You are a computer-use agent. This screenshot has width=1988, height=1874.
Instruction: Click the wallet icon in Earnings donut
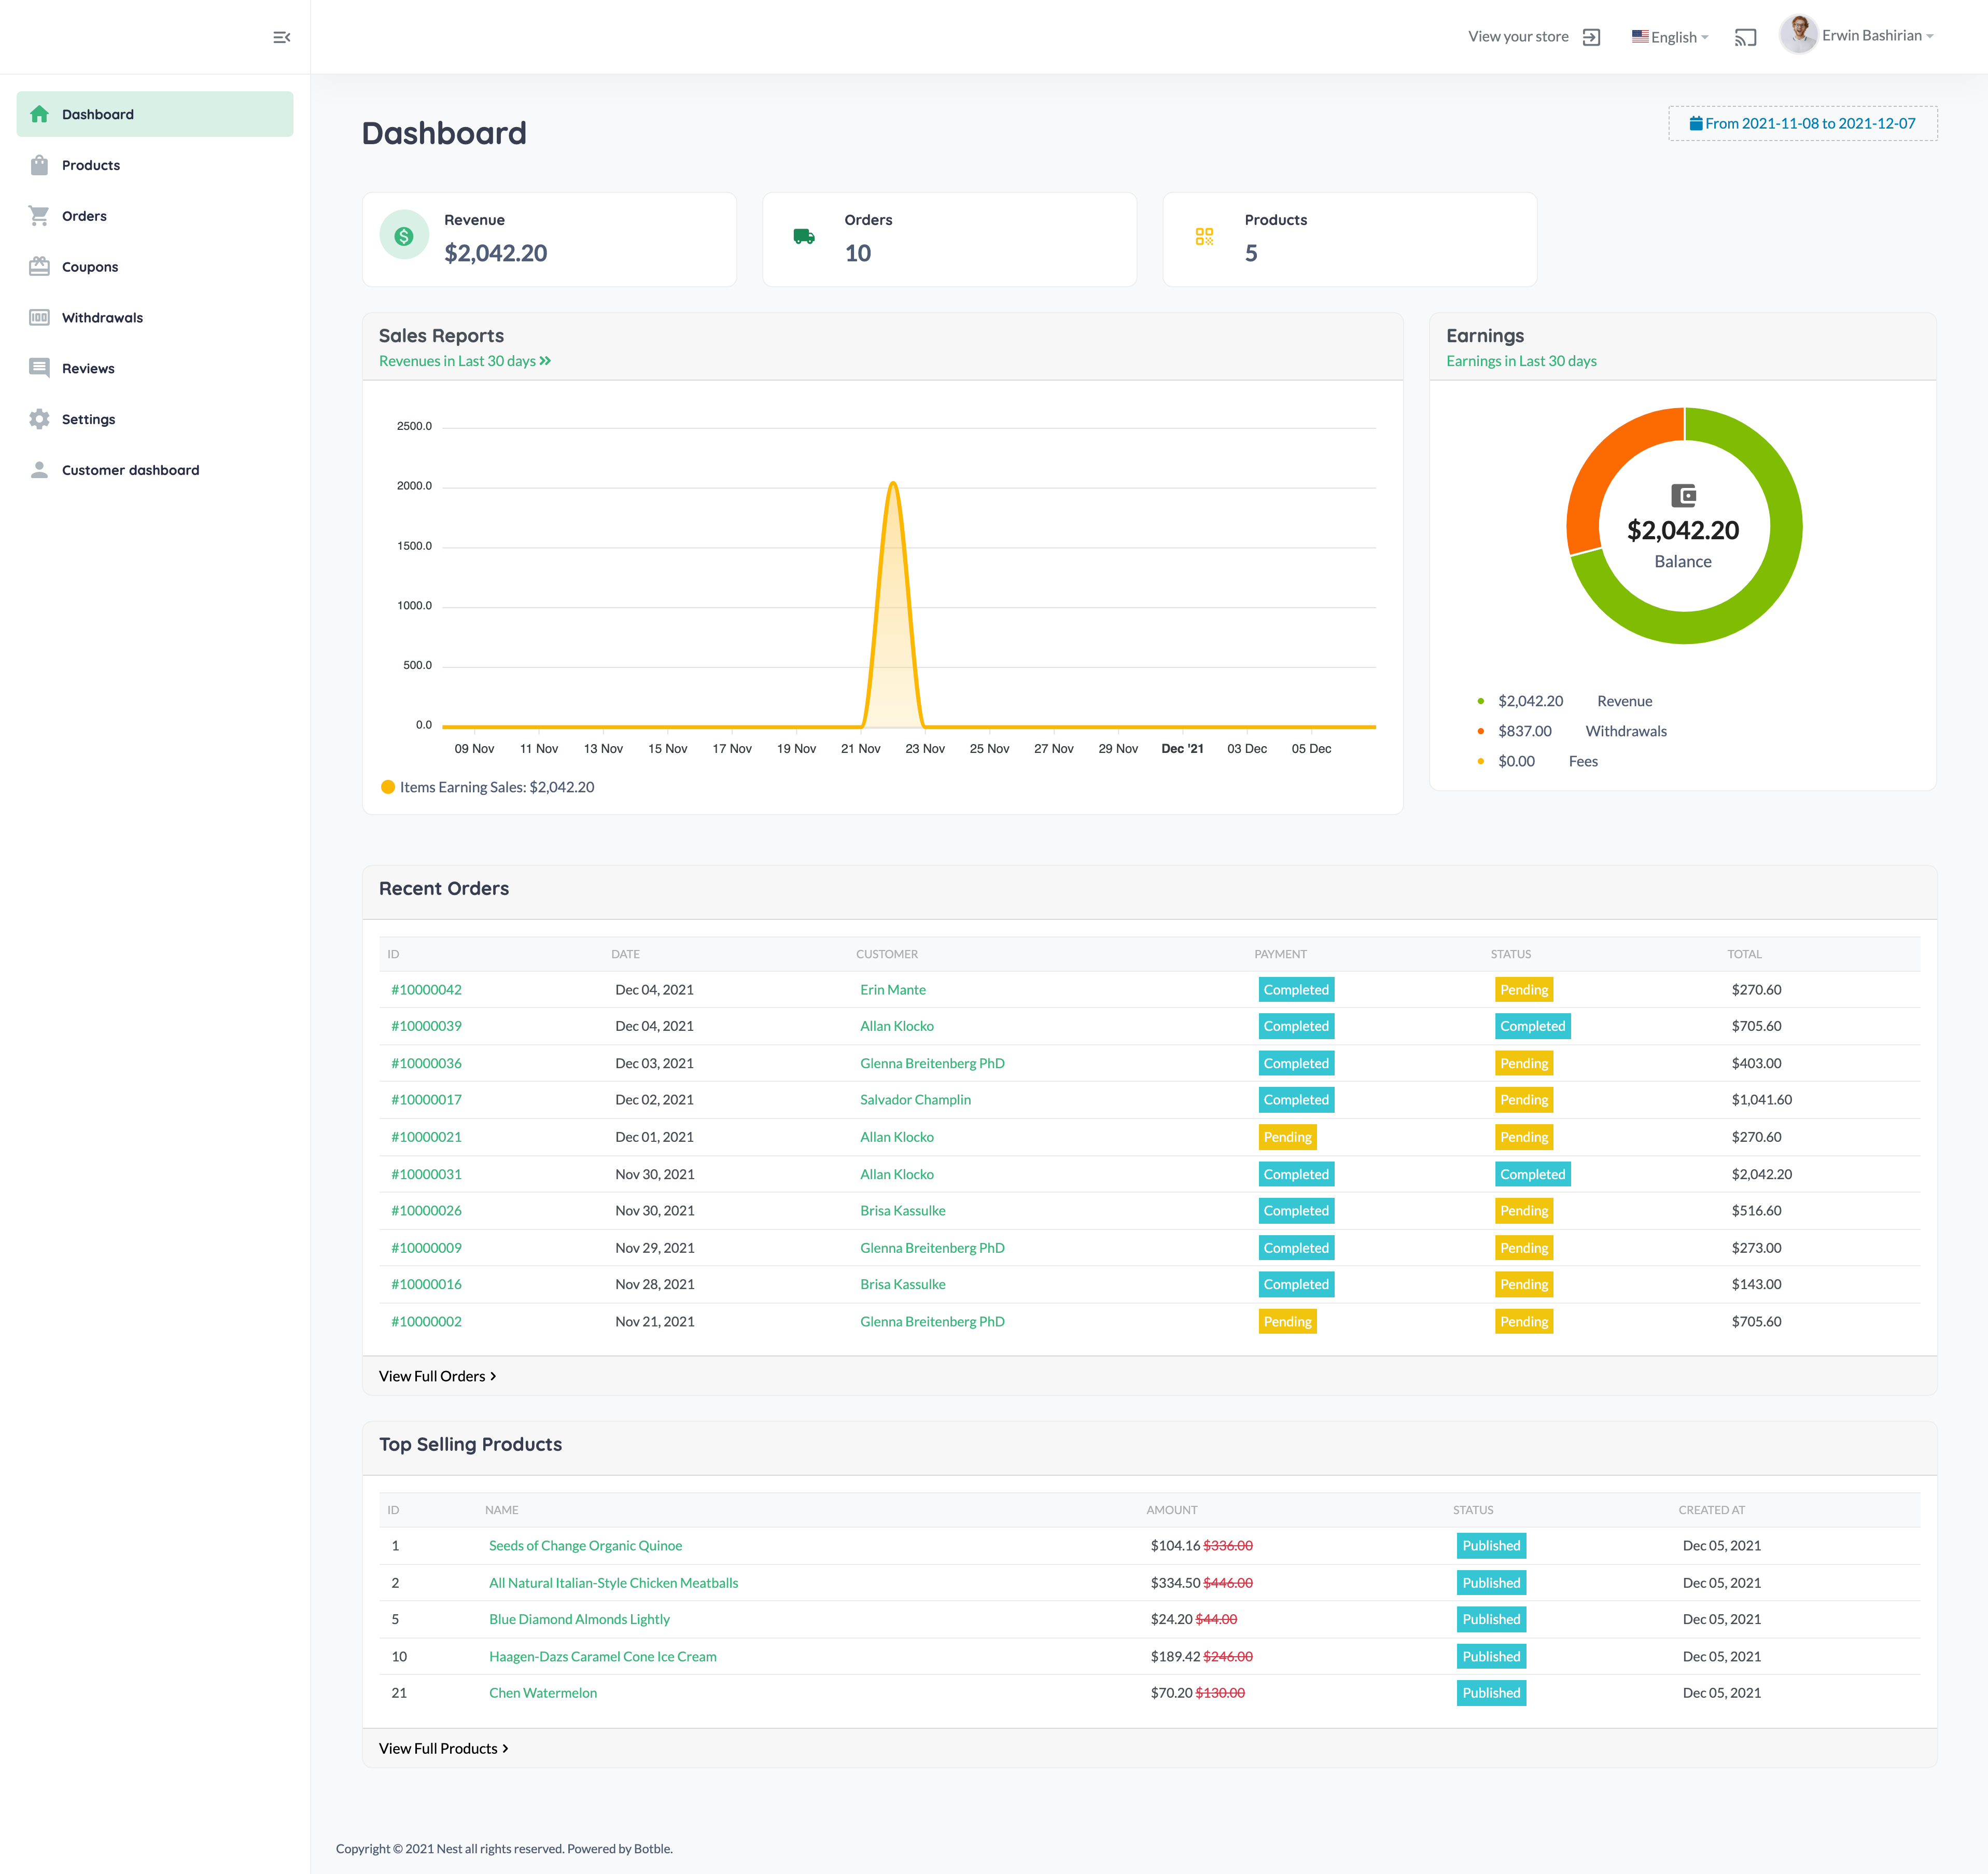pos(1684,495)
